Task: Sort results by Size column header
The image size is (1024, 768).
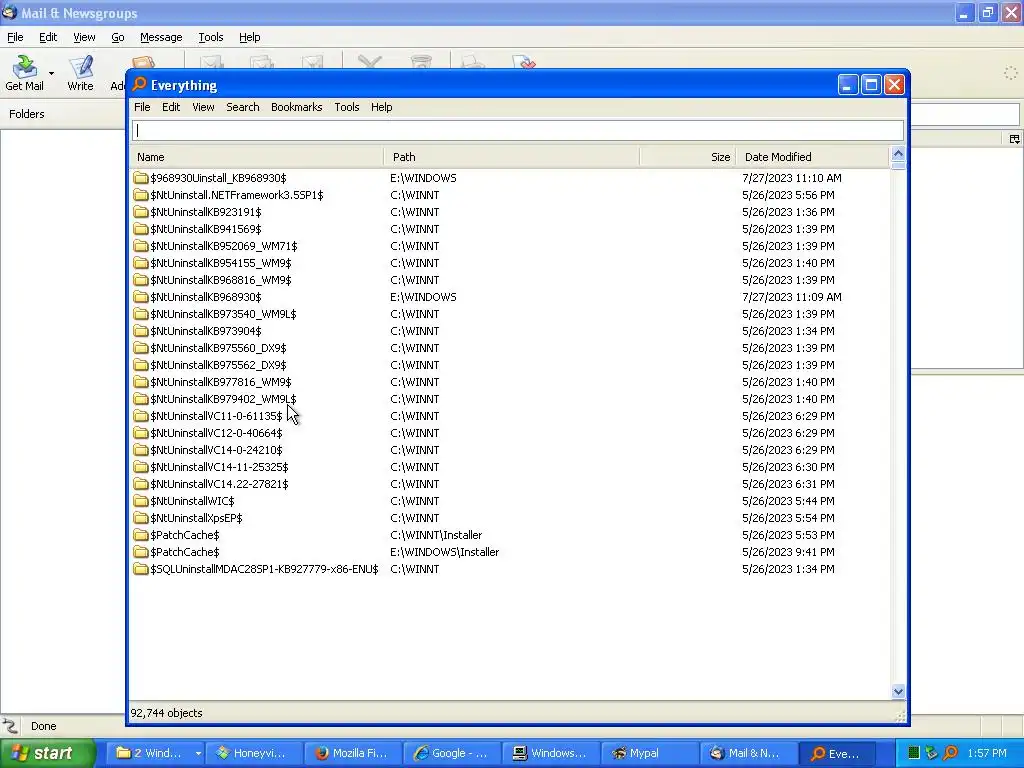Action: [x=688, y=157]
